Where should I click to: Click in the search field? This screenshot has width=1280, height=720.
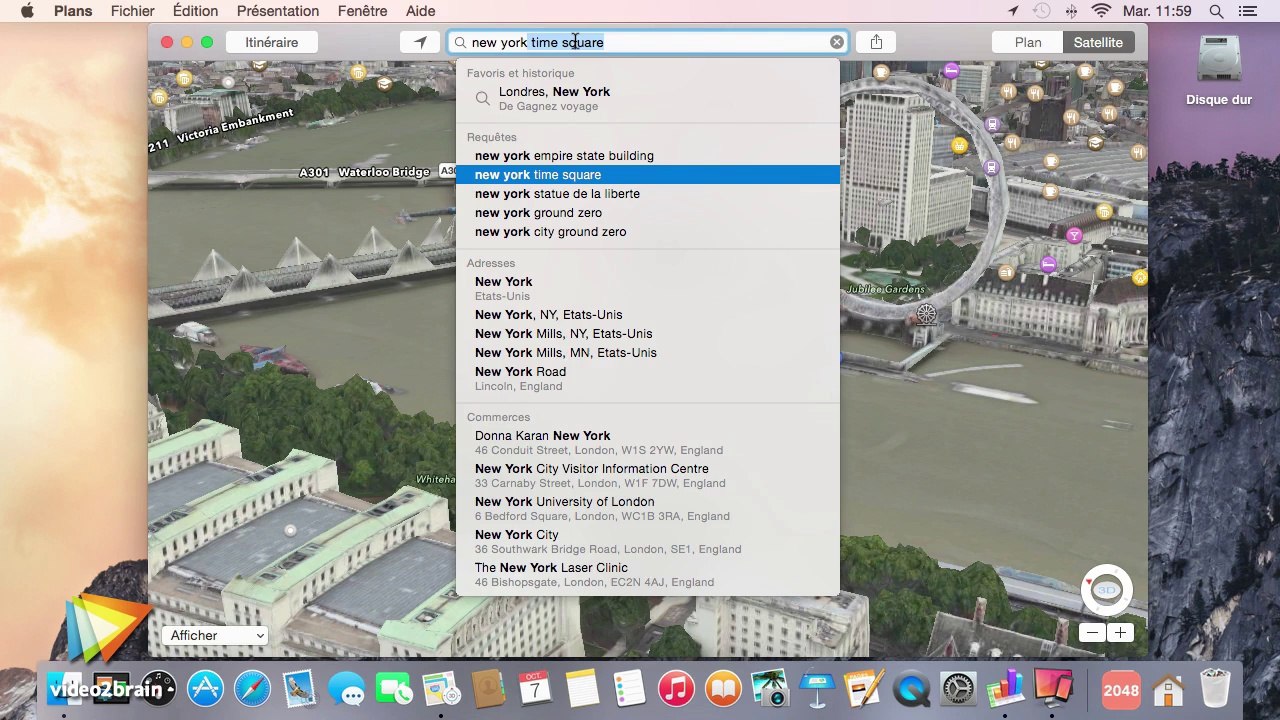coord(648,42)
